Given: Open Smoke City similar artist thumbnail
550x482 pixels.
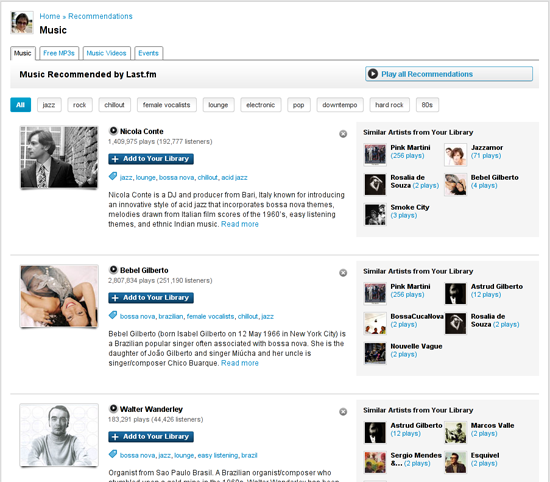Looking at the screenshot, I should [375, 214].
